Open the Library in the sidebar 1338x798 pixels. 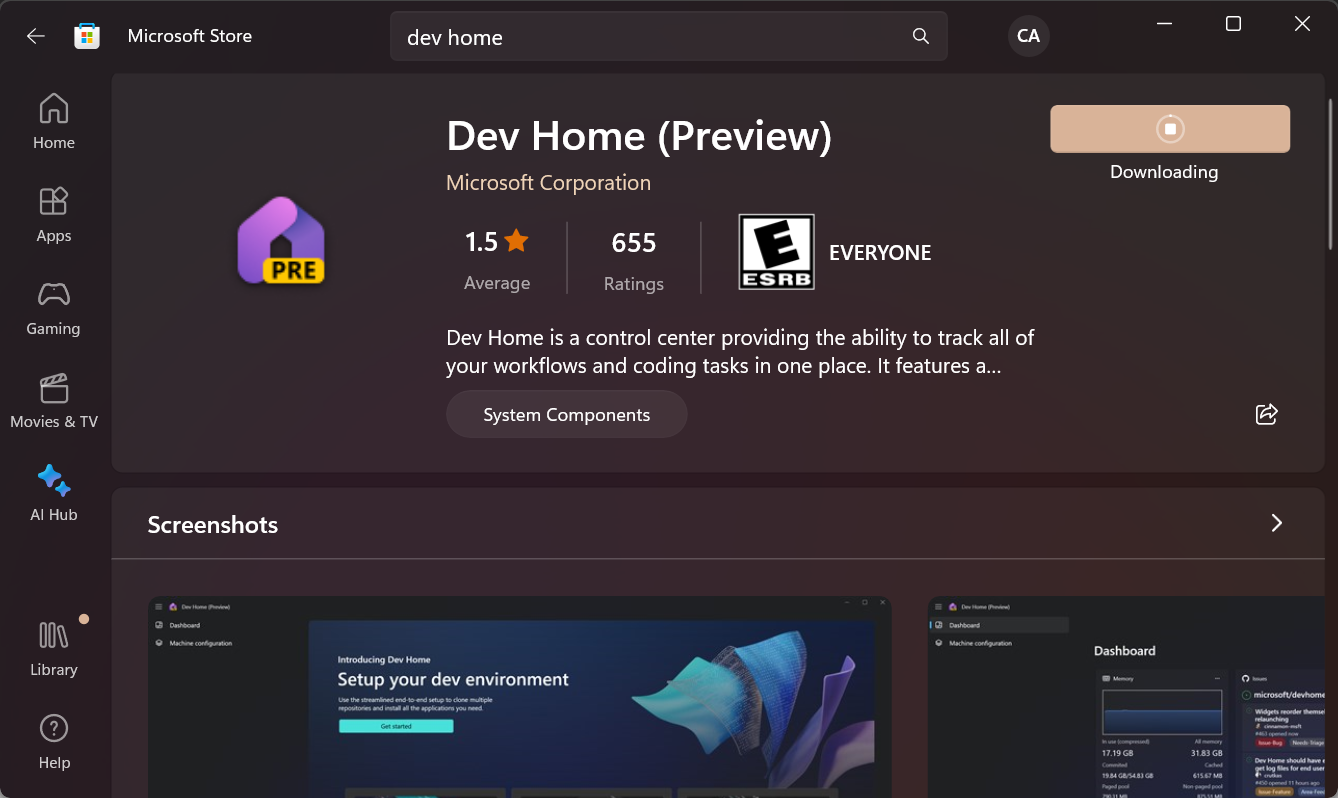(x=54, y=648)
